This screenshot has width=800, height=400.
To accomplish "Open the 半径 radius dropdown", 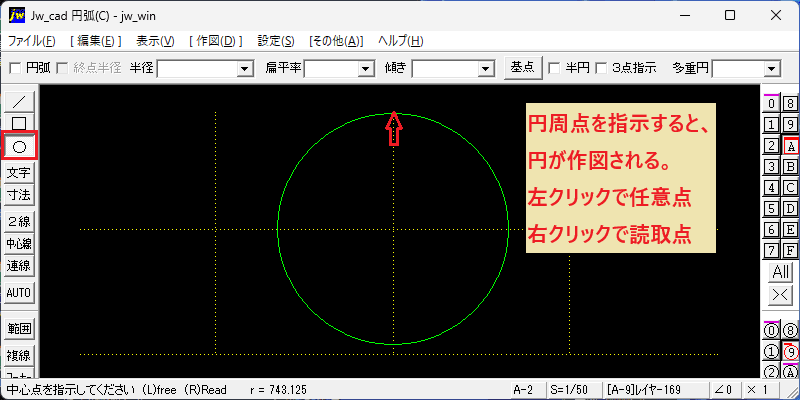I will point(245,69).
